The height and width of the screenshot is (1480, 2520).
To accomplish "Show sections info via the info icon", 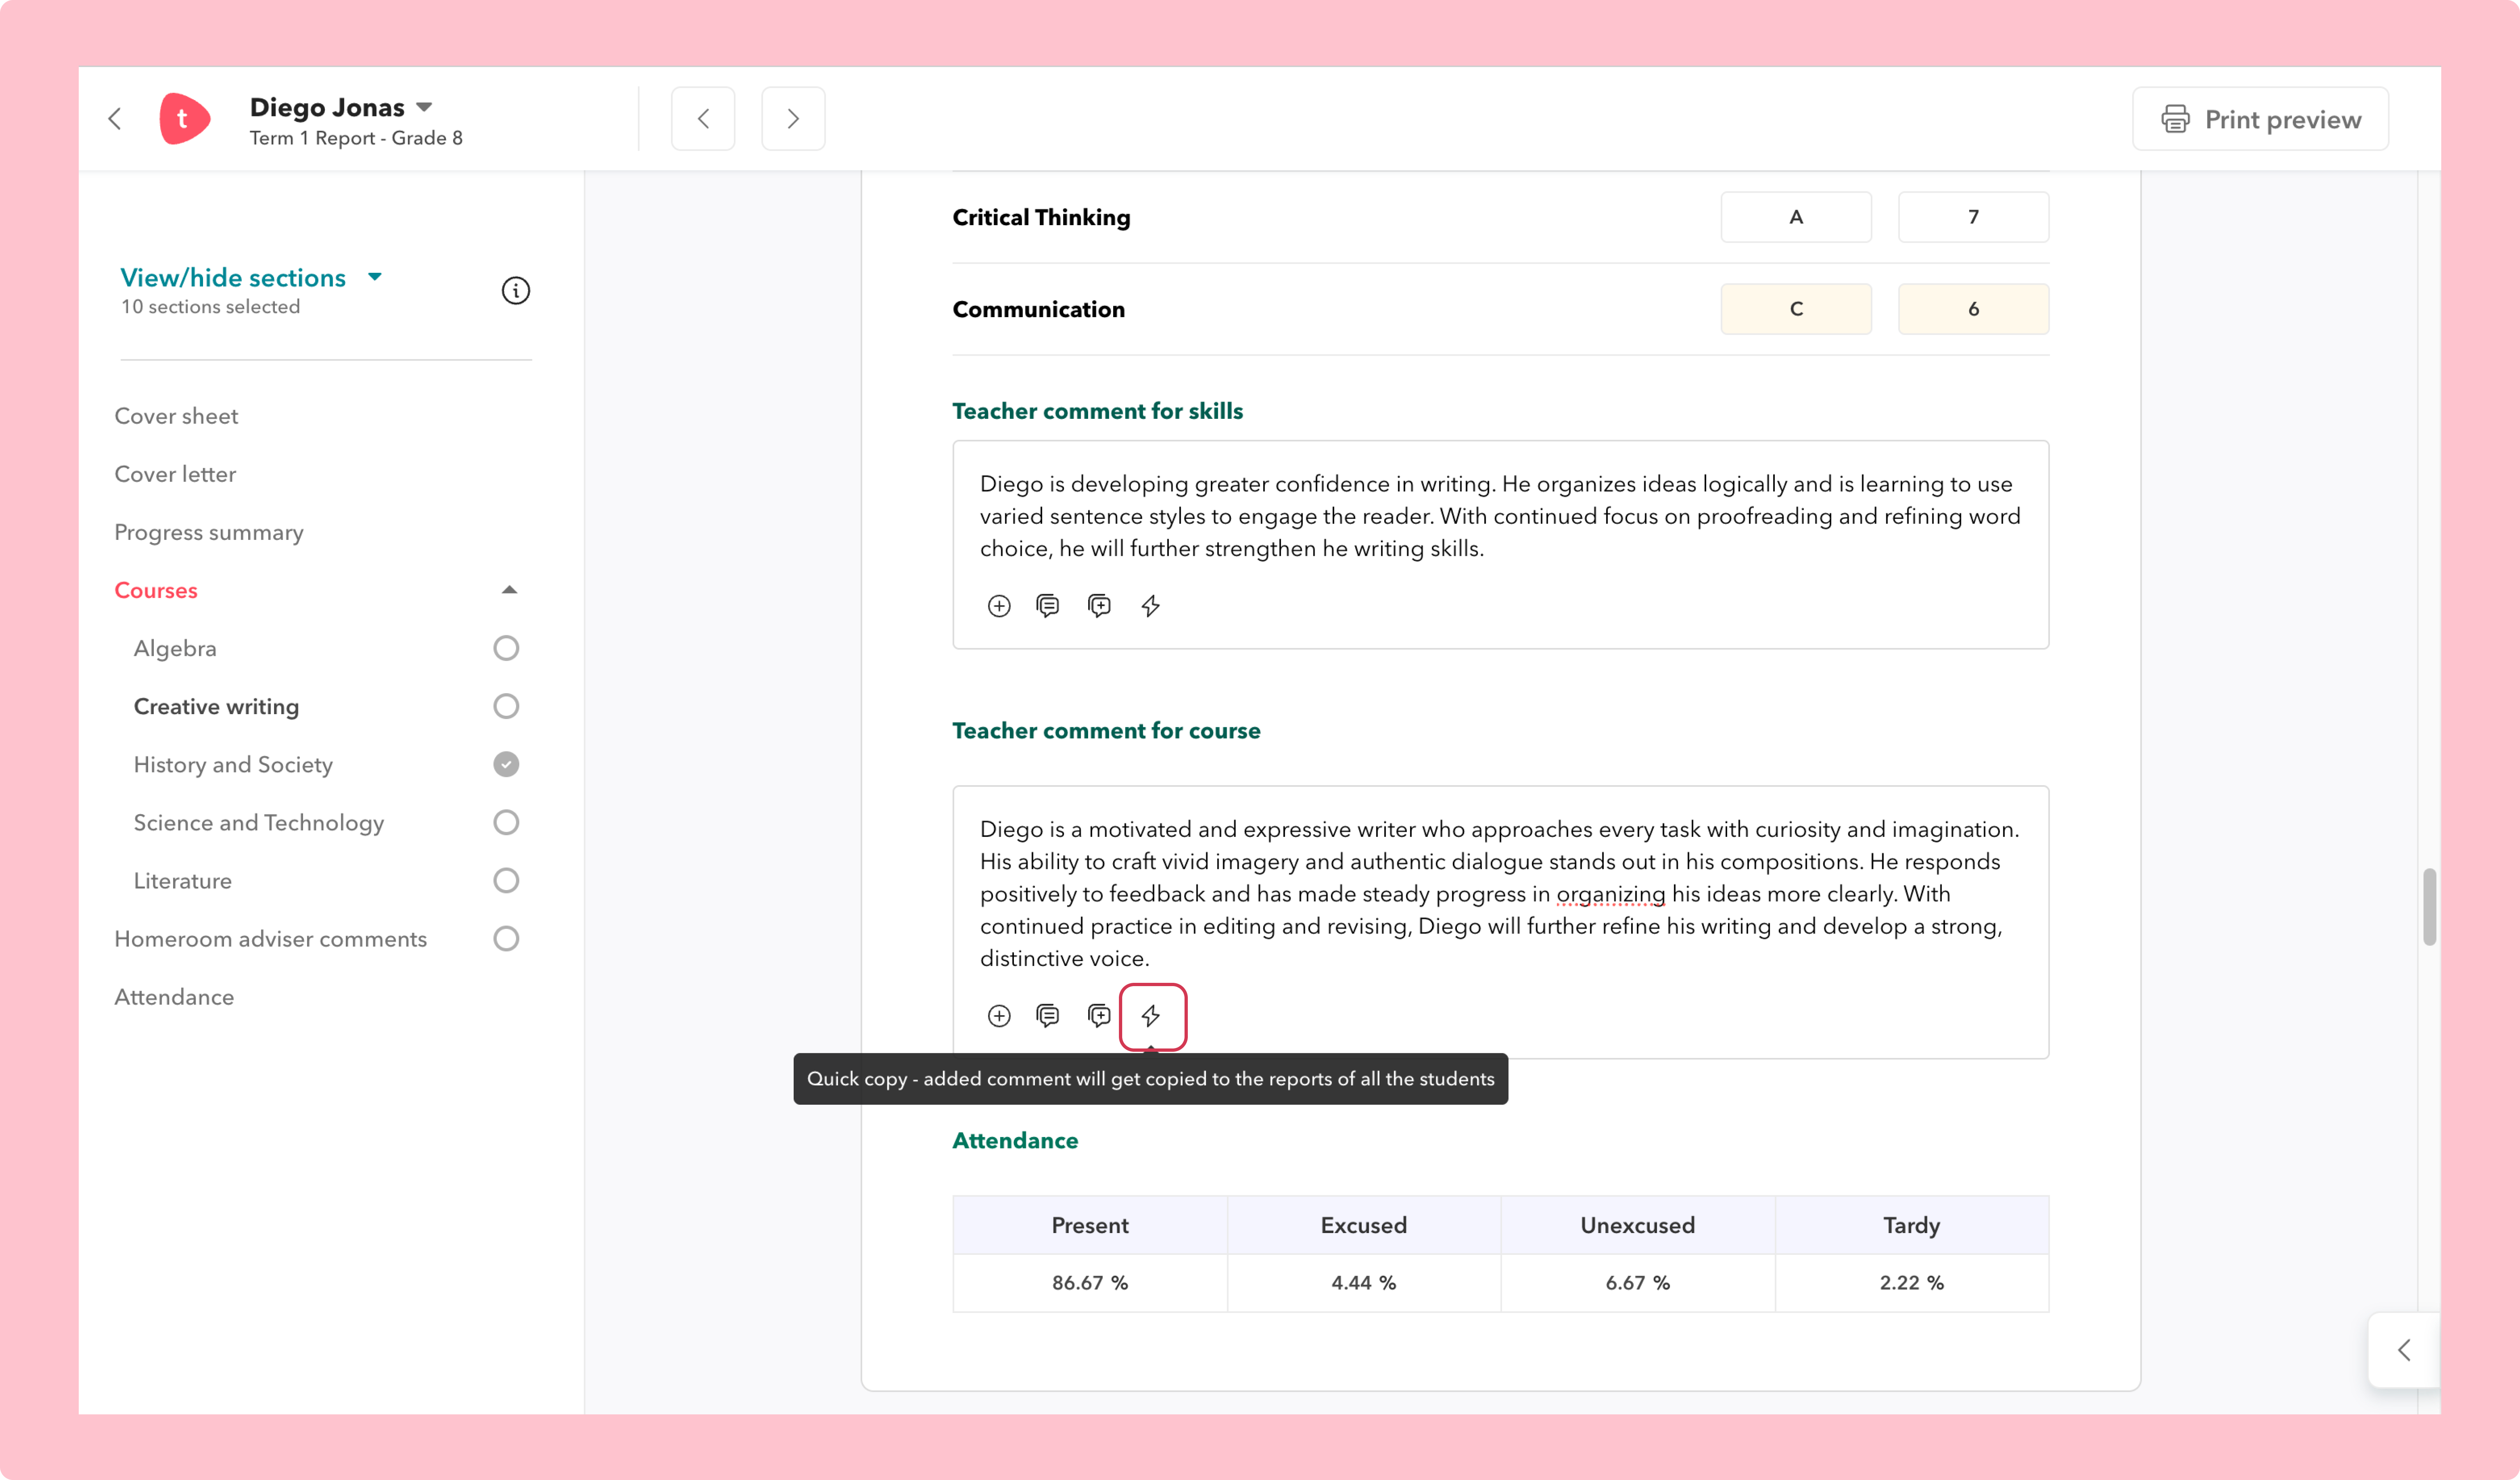I will point(515,291).
